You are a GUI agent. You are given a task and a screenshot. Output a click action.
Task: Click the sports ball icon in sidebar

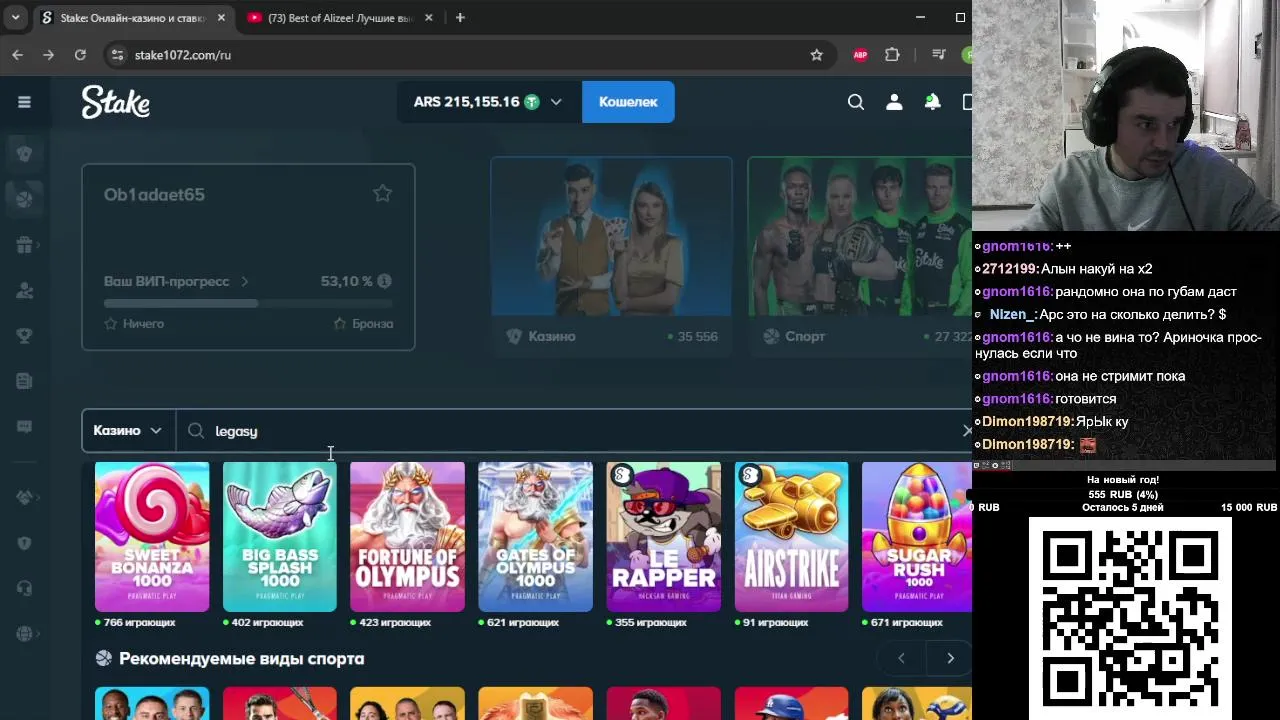24,199
